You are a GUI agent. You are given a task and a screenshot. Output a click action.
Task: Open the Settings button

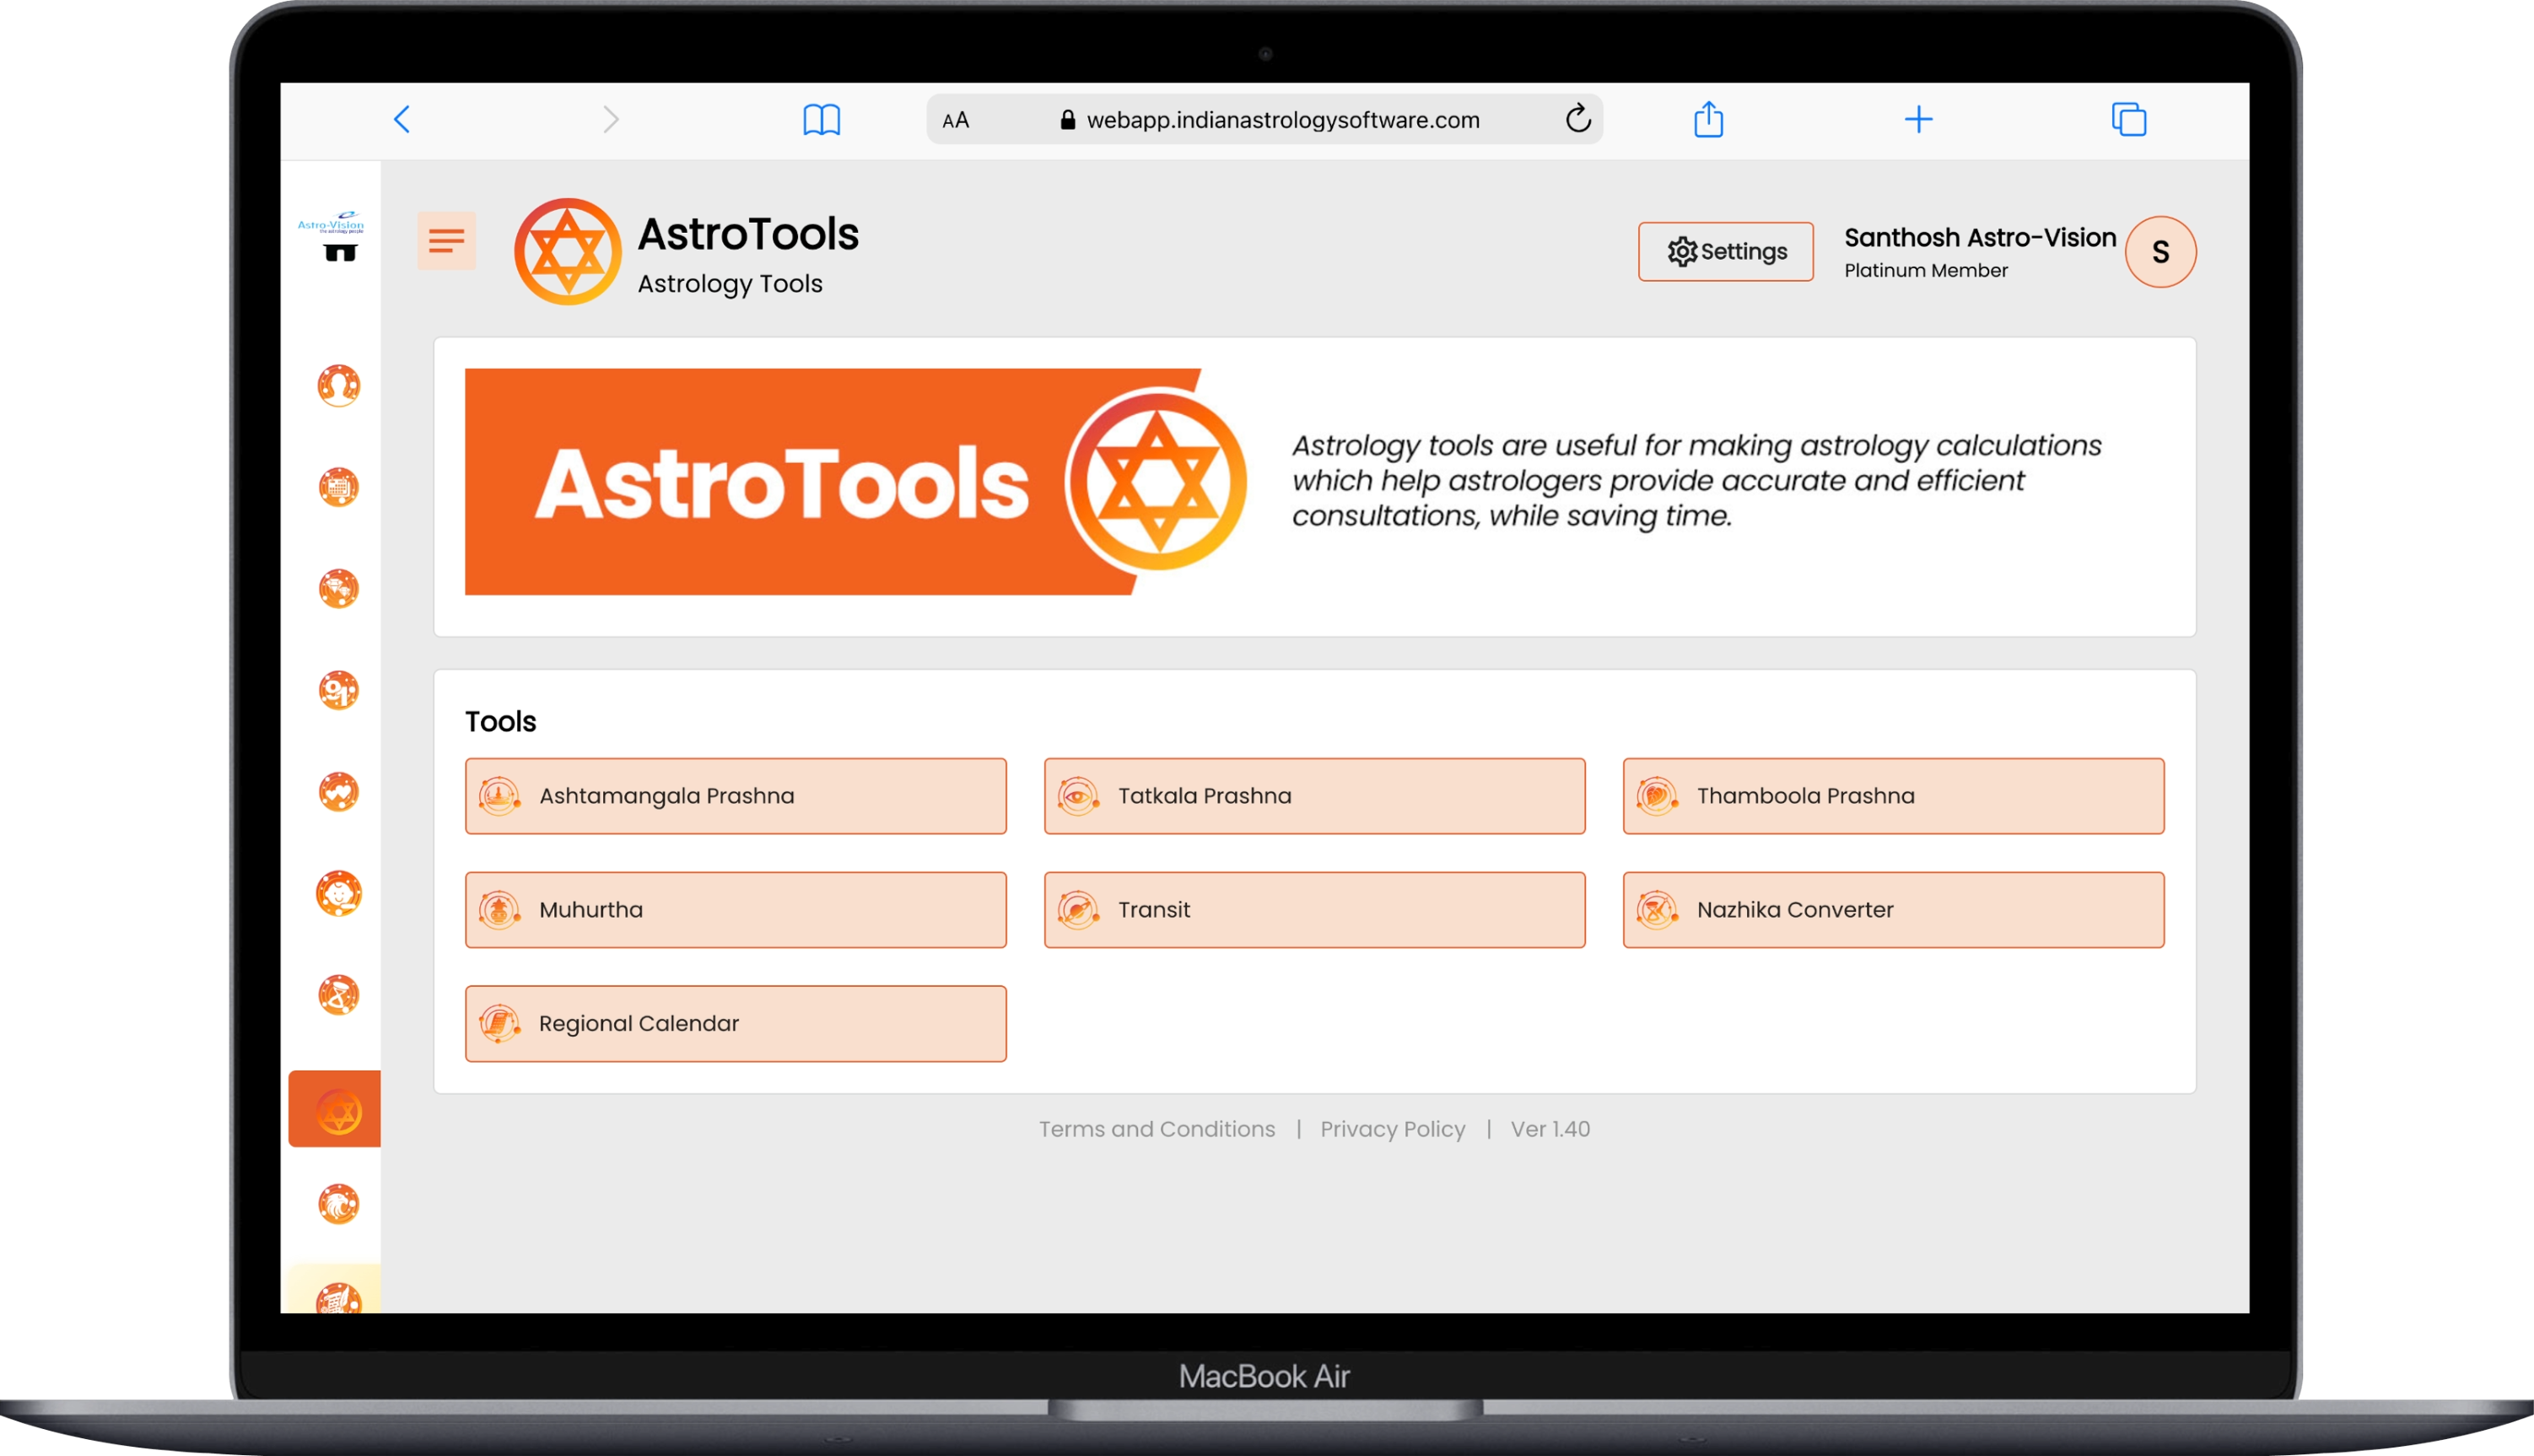point(1726,251)
